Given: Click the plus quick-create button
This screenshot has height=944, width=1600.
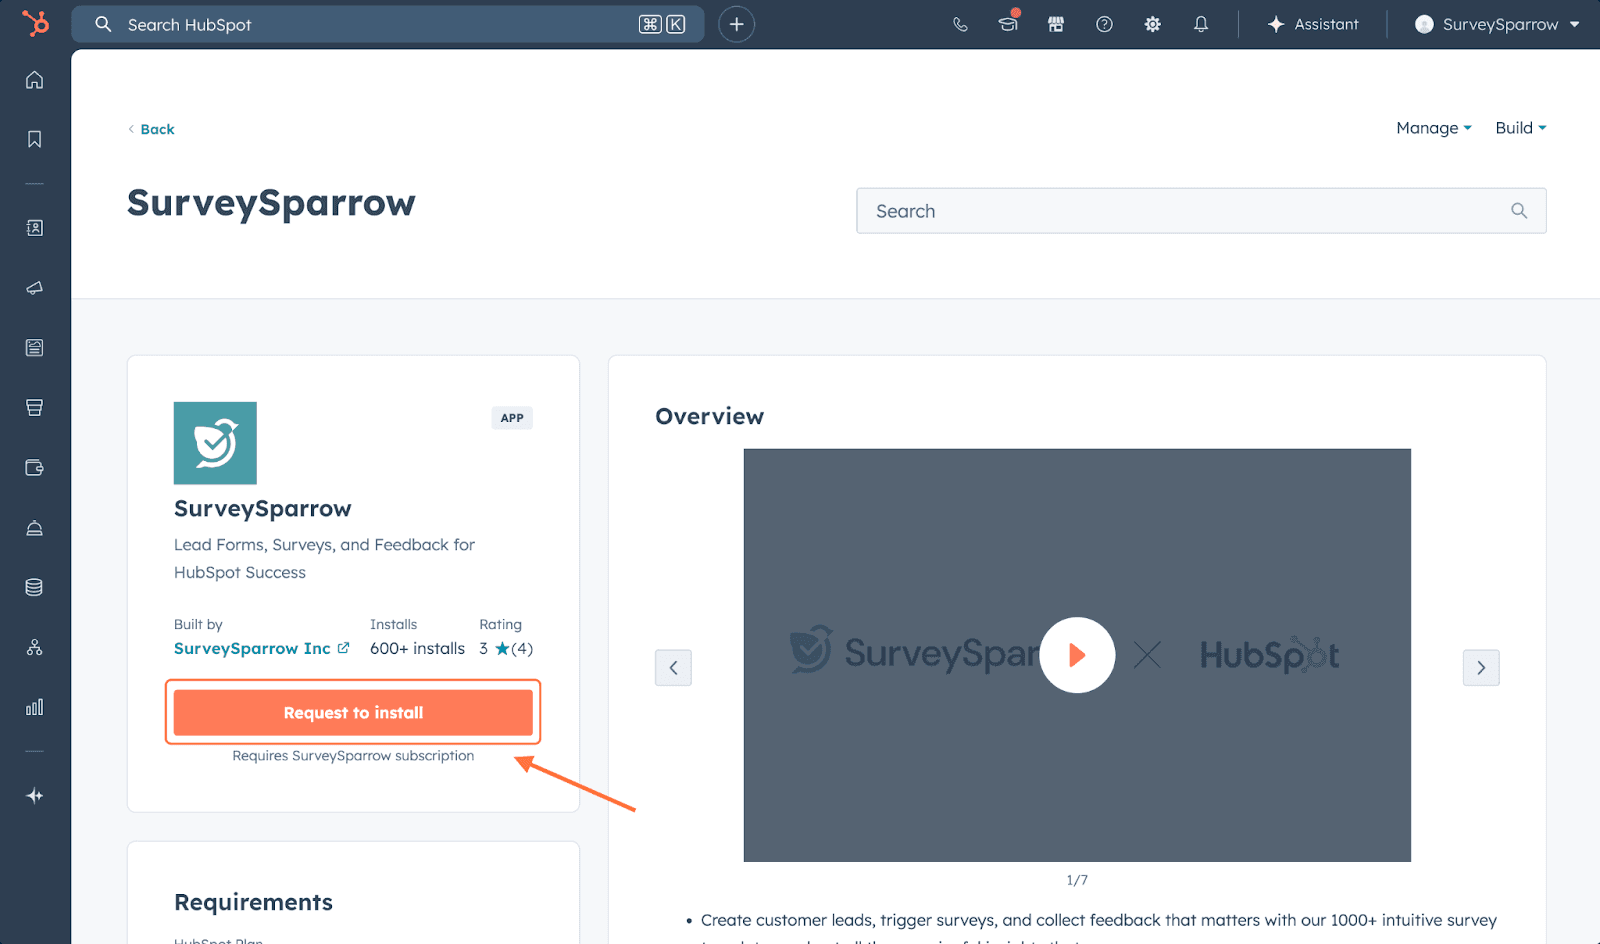Looking at the screenshot, I should (736, 24).
